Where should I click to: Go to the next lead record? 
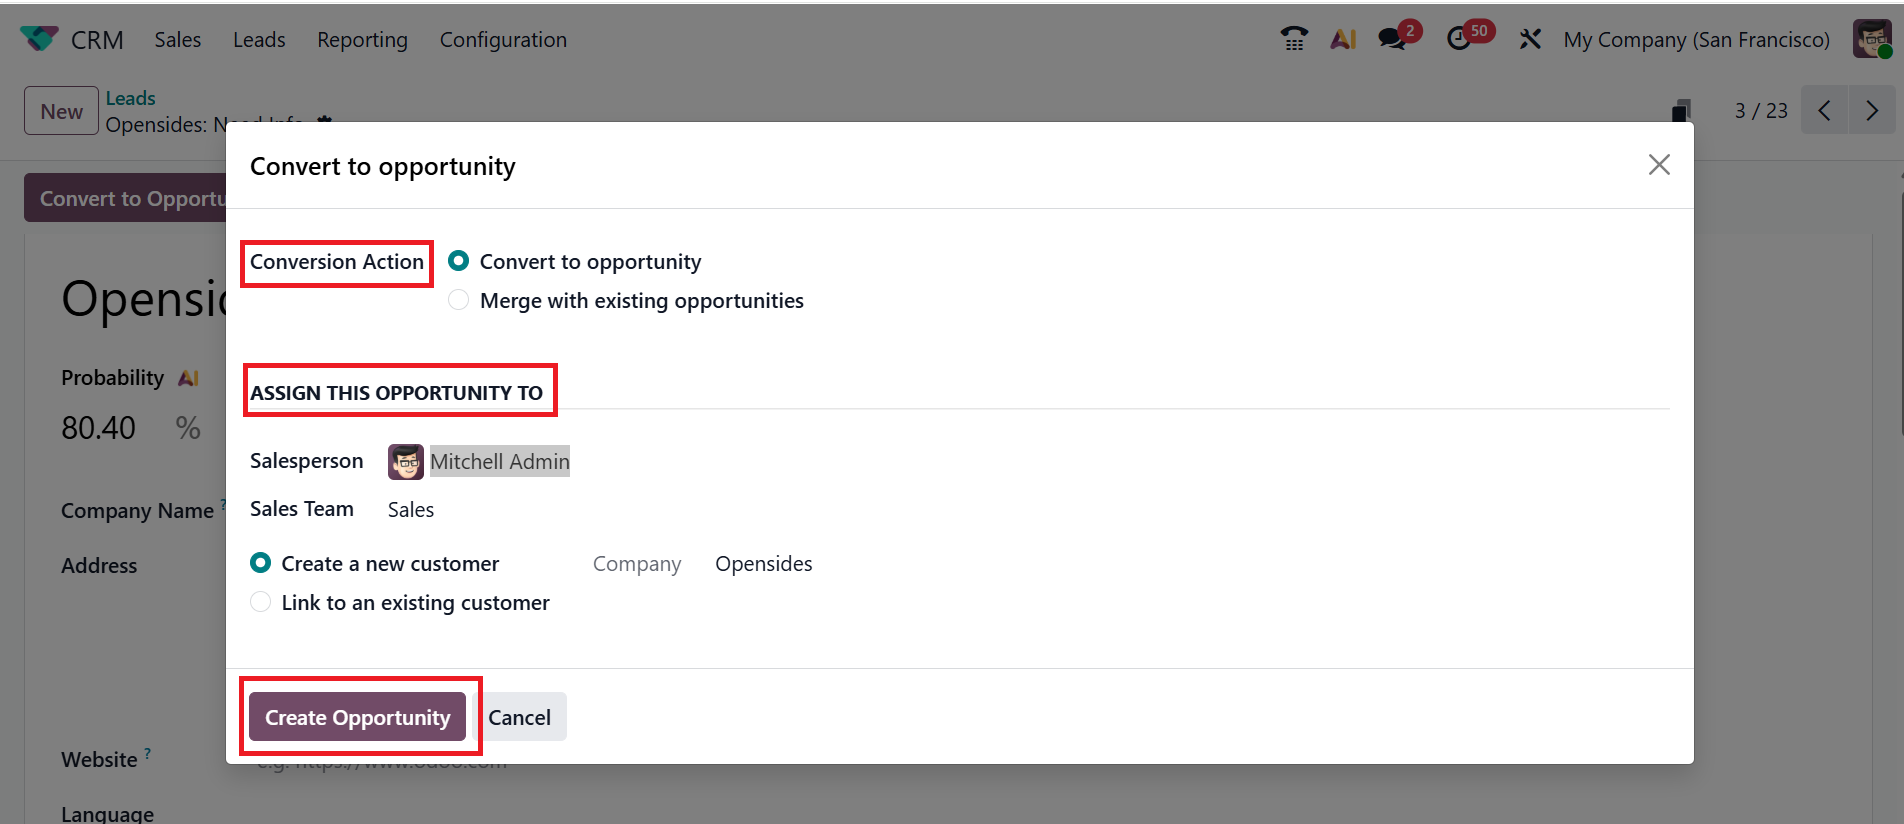(1872, 111)
